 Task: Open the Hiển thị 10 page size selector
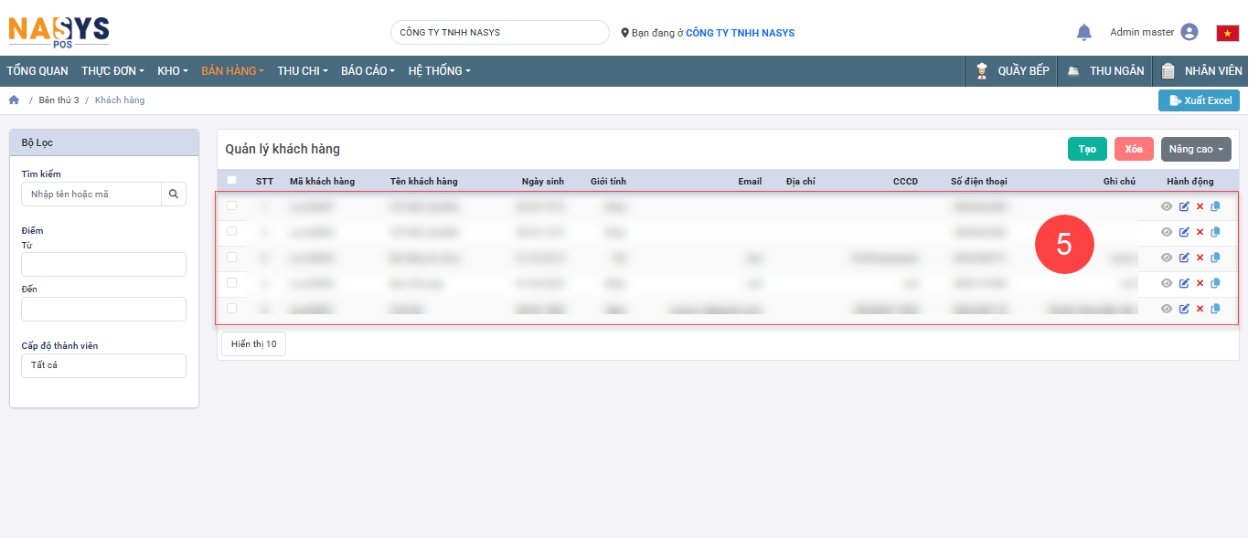pyautogui.click(x=253, y=344)
